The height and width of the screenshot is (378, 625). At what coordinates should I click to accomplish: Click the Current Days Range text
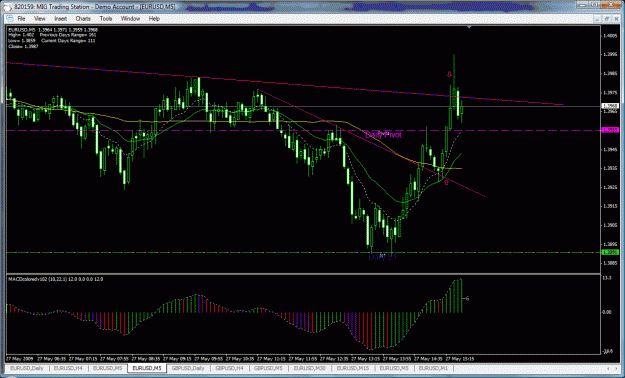coord(68,41)
